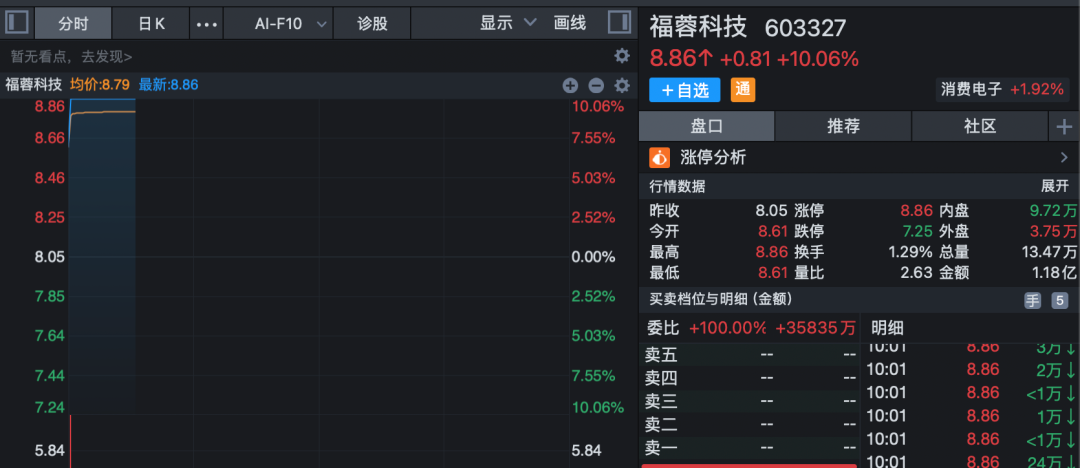
Task: Click the 买卖档位与明细 (金额) section header
Action: coord(720,299)
